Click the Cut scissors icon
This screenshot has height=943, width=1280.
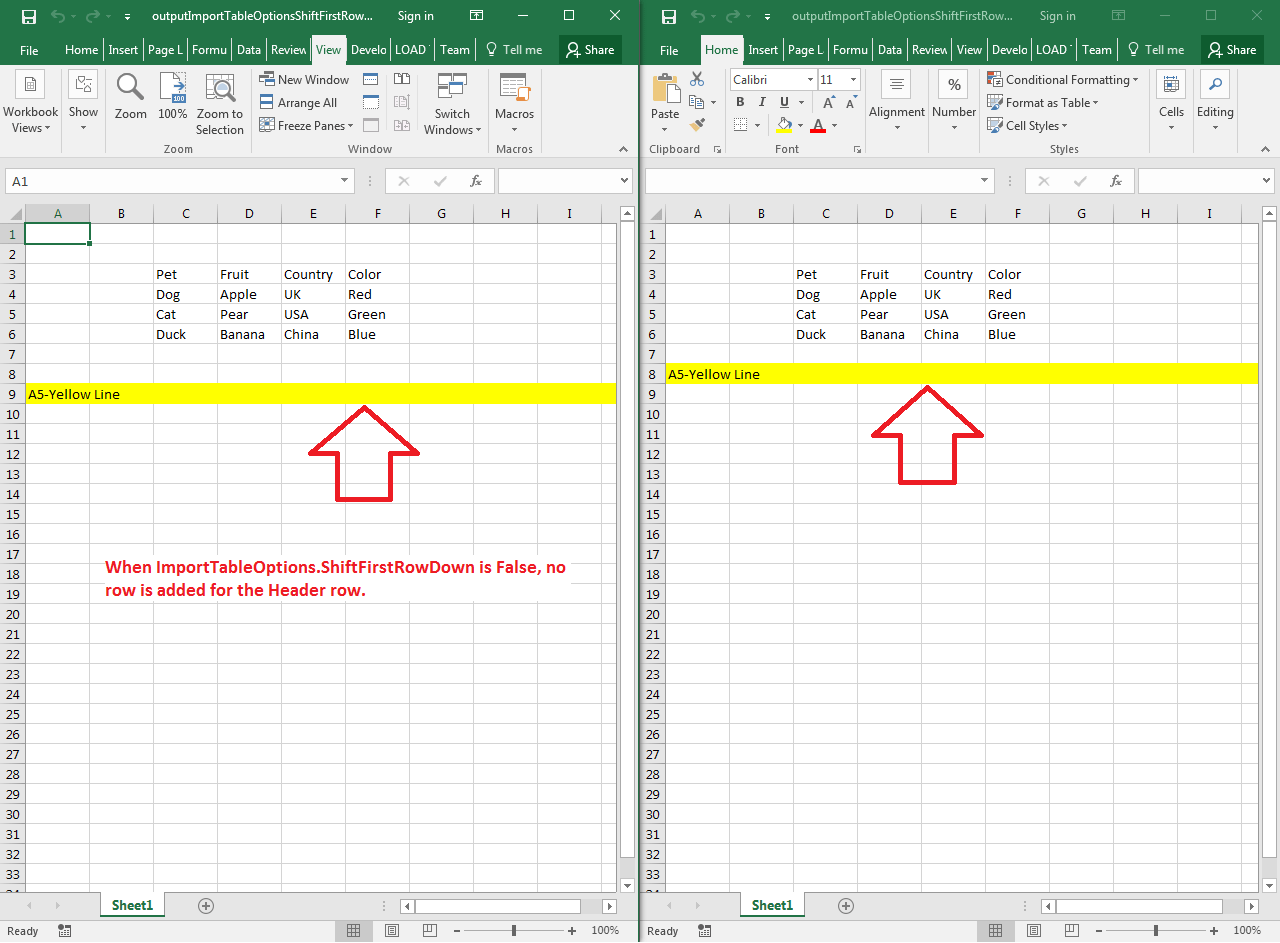pos(697,78)
